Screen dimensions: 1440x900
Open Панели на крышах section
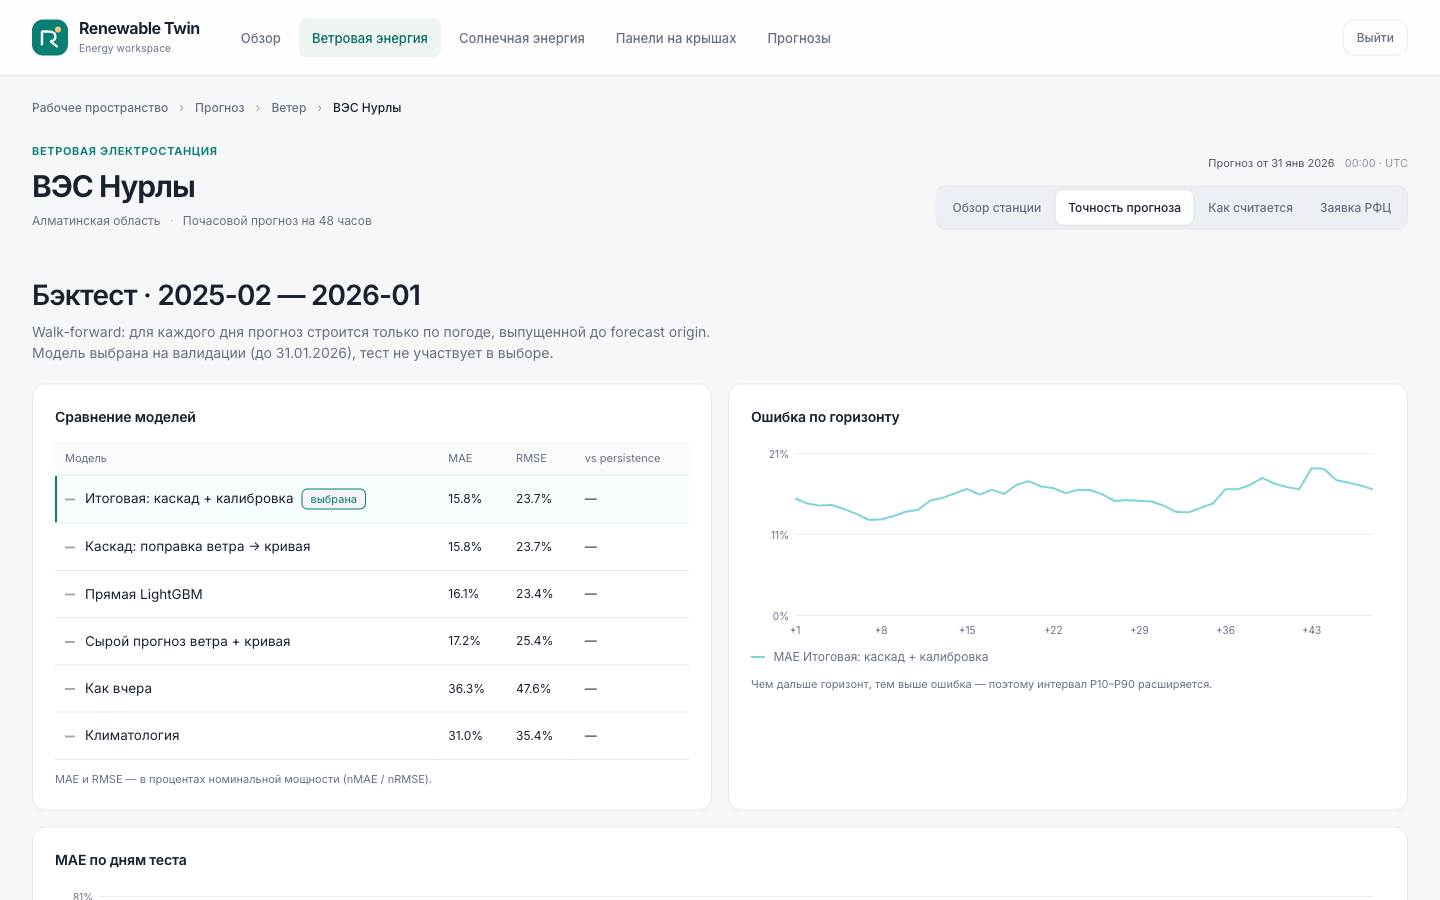click(x=676, y=38)
